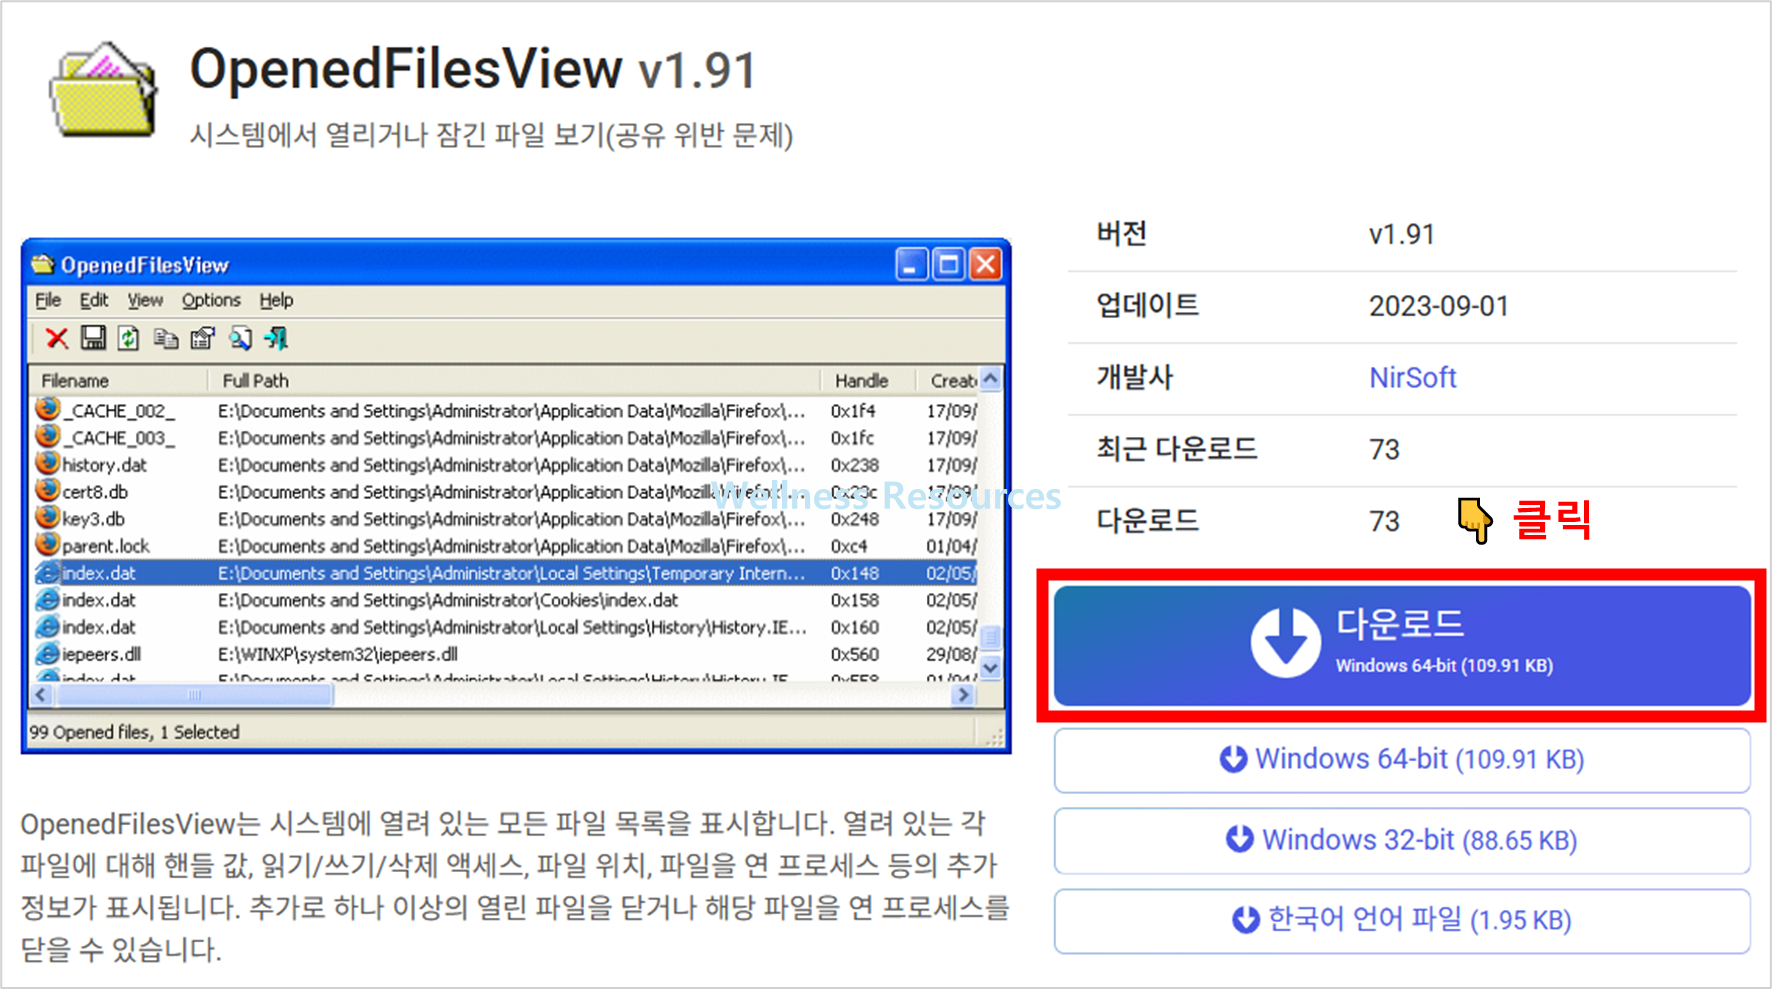Download the Windows 32-bit (88.65 KB) version

point(1402,840)
